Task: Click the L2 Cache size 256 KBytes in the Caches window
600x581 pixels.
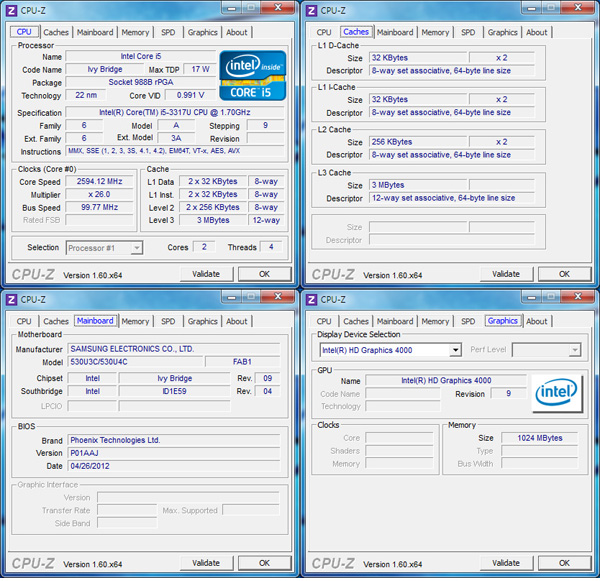Action: 418,142
